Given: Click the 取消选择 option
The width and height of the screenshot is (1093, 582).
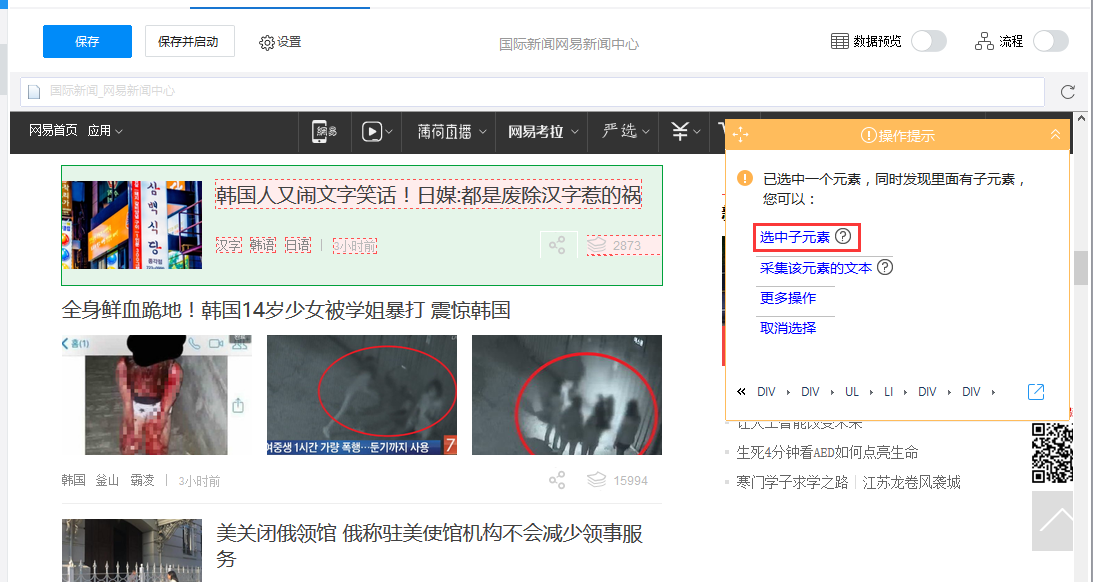Looking at the screenshot, I should (788, 328).
